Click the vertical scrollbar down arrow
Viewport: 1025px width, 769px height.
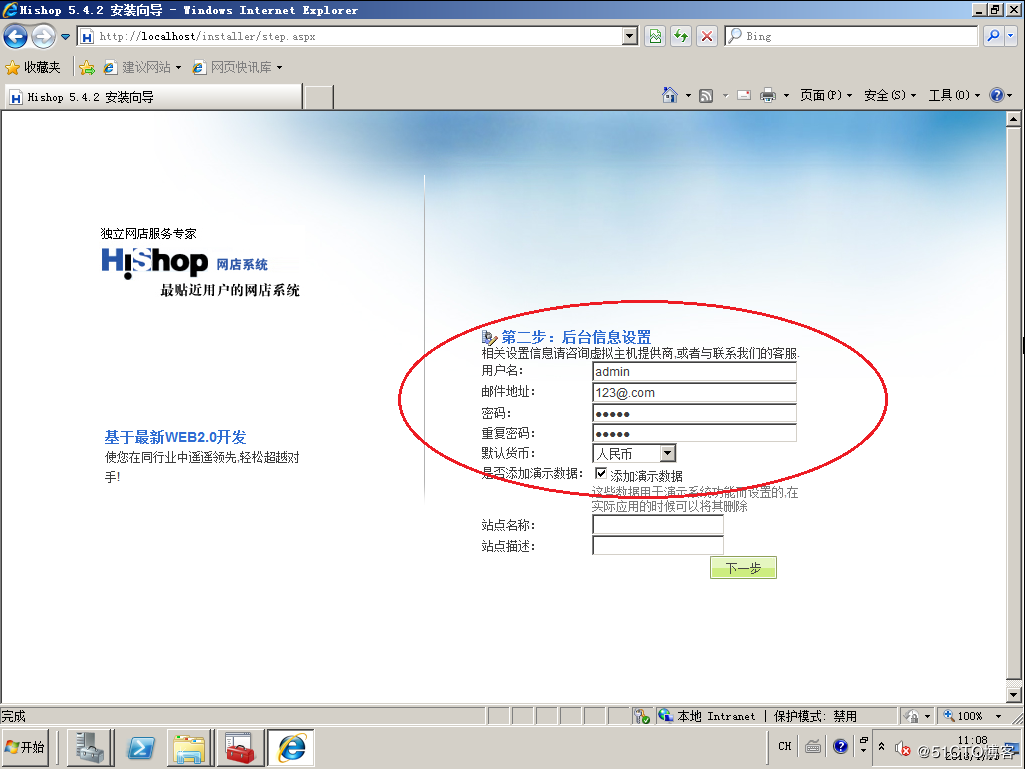(x=1013, y=694)
